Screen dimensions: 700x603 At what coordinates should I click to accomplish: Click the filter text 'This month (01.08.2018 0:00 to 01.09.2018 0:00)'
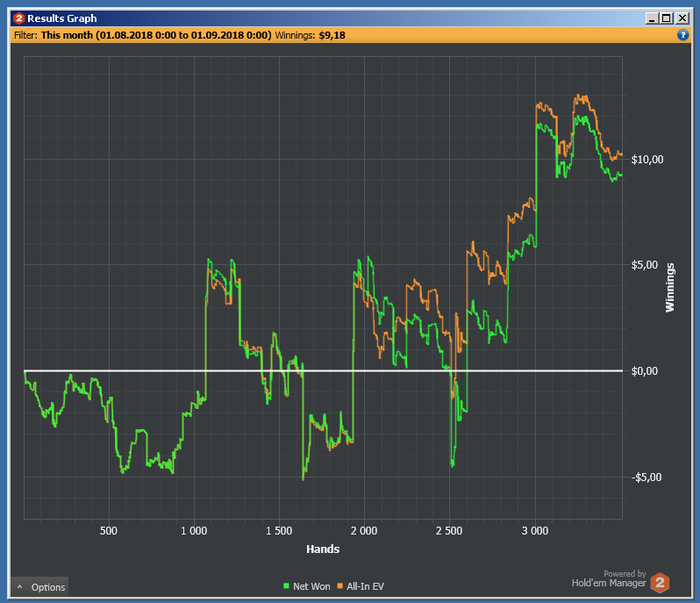[156, 35]
